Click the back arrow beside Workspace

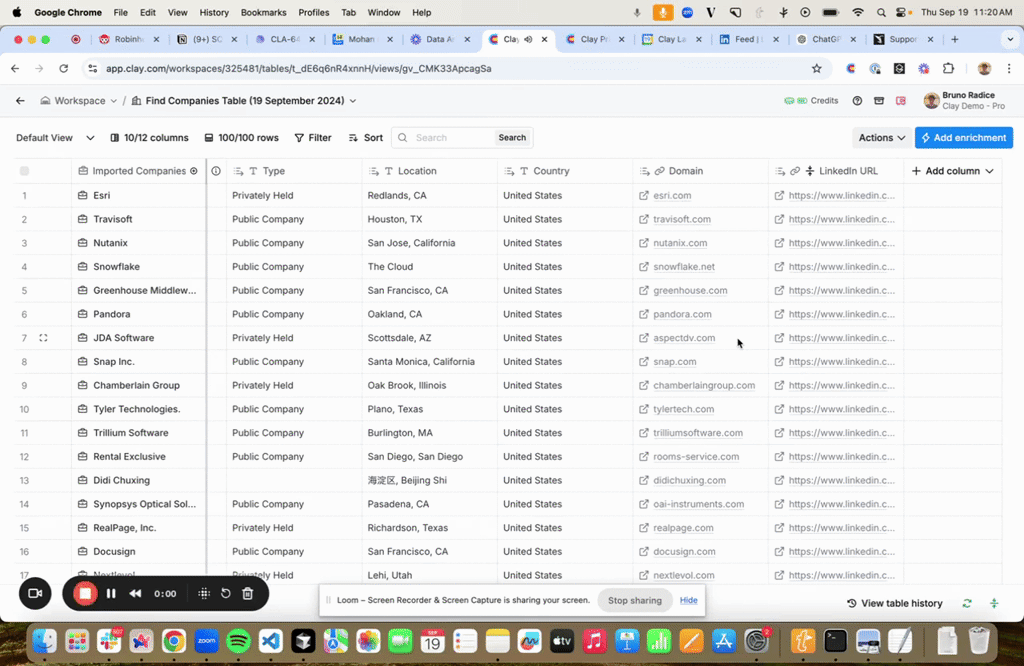coord(20,101)
